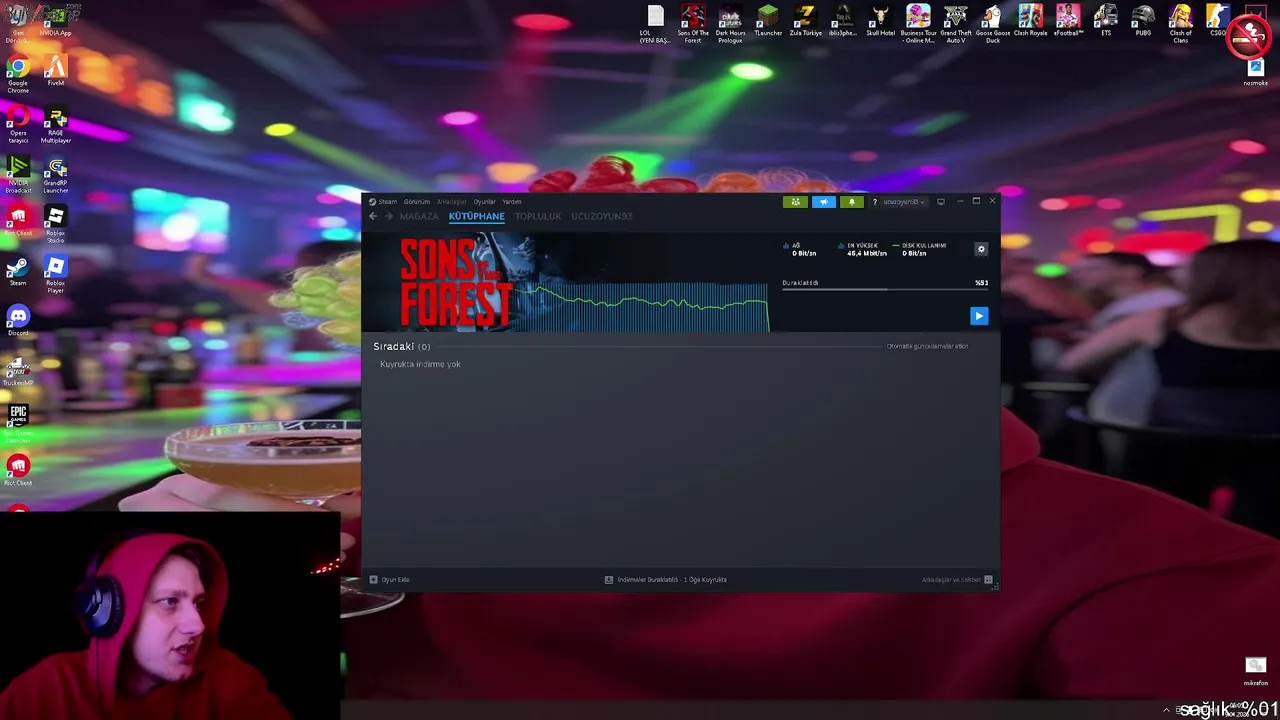Switch Steam to Big Picture mode icon
1280x720 pixels.
pyautogui.click(x=941, y=202)
